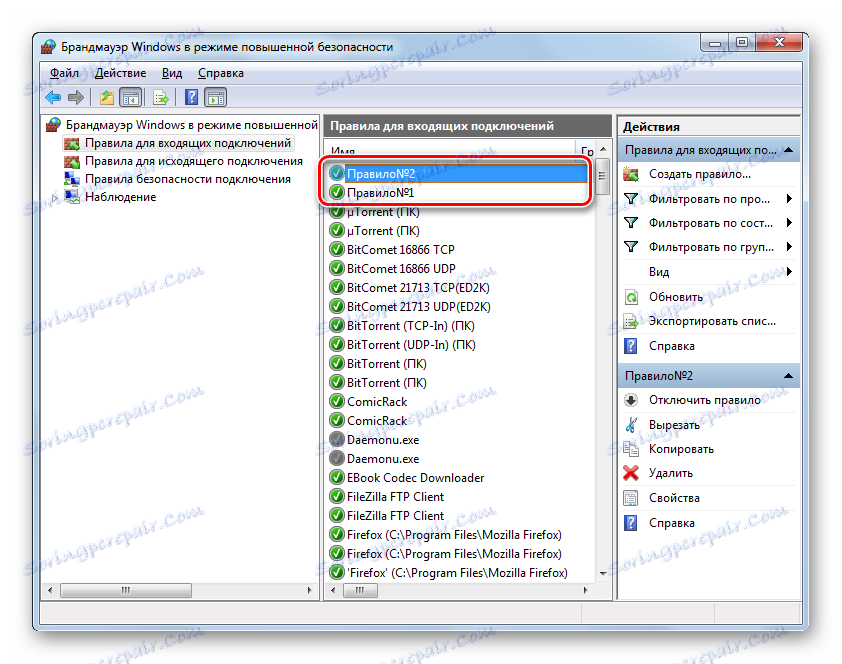Click Свойства in the actions pane
Screen dimensions: 842x664
tap(674, 498)
